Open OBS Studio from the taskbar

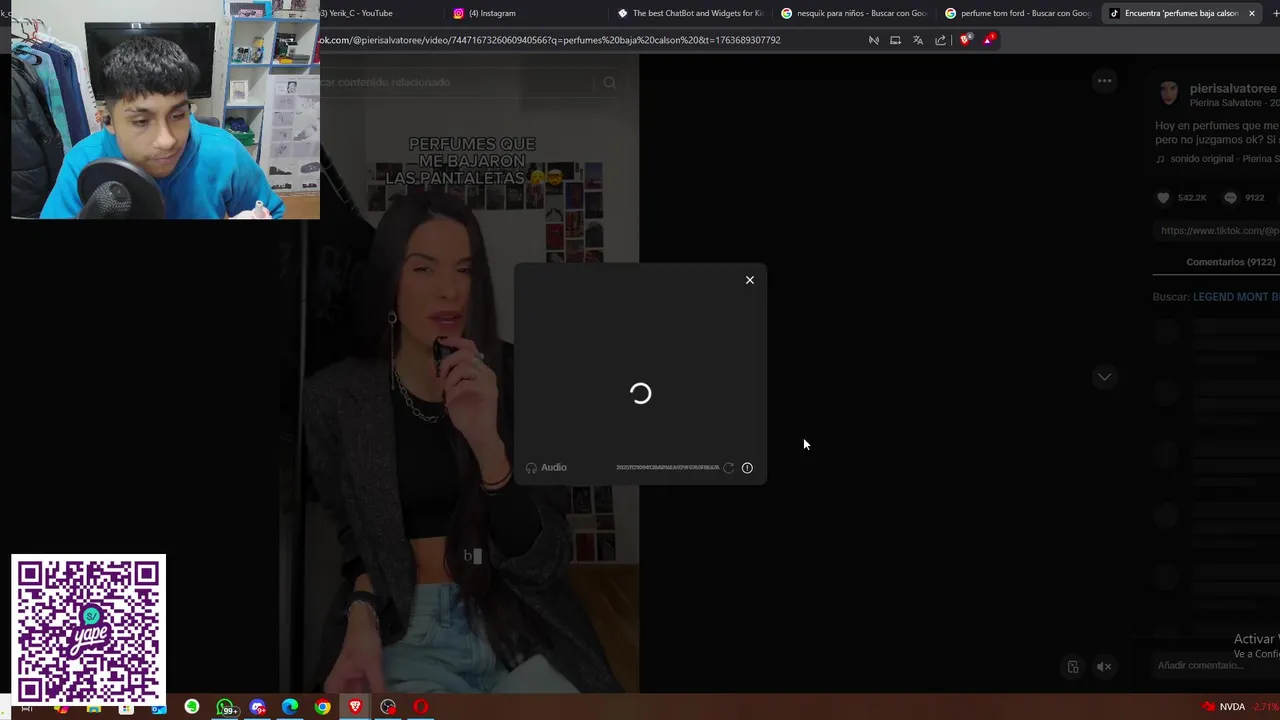388,707
